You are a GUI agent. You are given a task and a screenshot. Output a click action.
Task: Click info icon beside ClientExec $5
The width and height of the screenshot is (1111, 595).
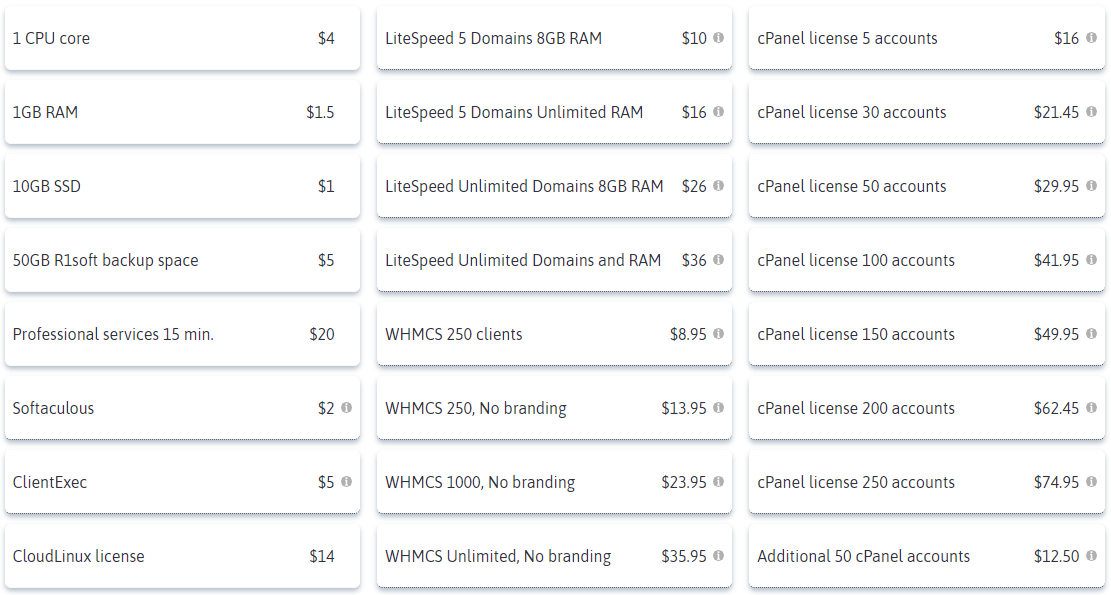click(346, 482)
